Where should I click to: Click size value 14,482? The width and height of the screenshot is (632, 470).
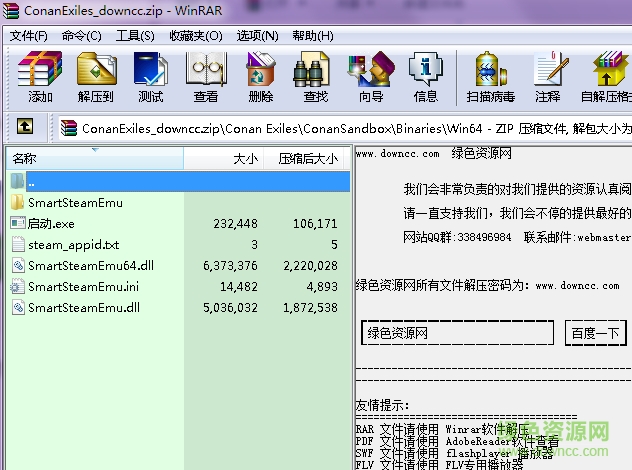click(239, 287)
